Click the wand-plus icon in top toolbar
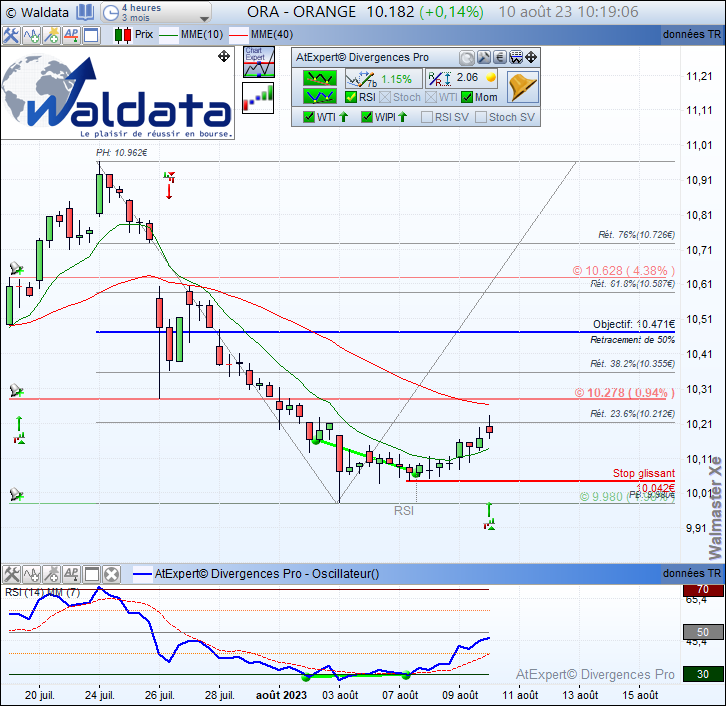726x706 pixels. [x=51, y=35]
